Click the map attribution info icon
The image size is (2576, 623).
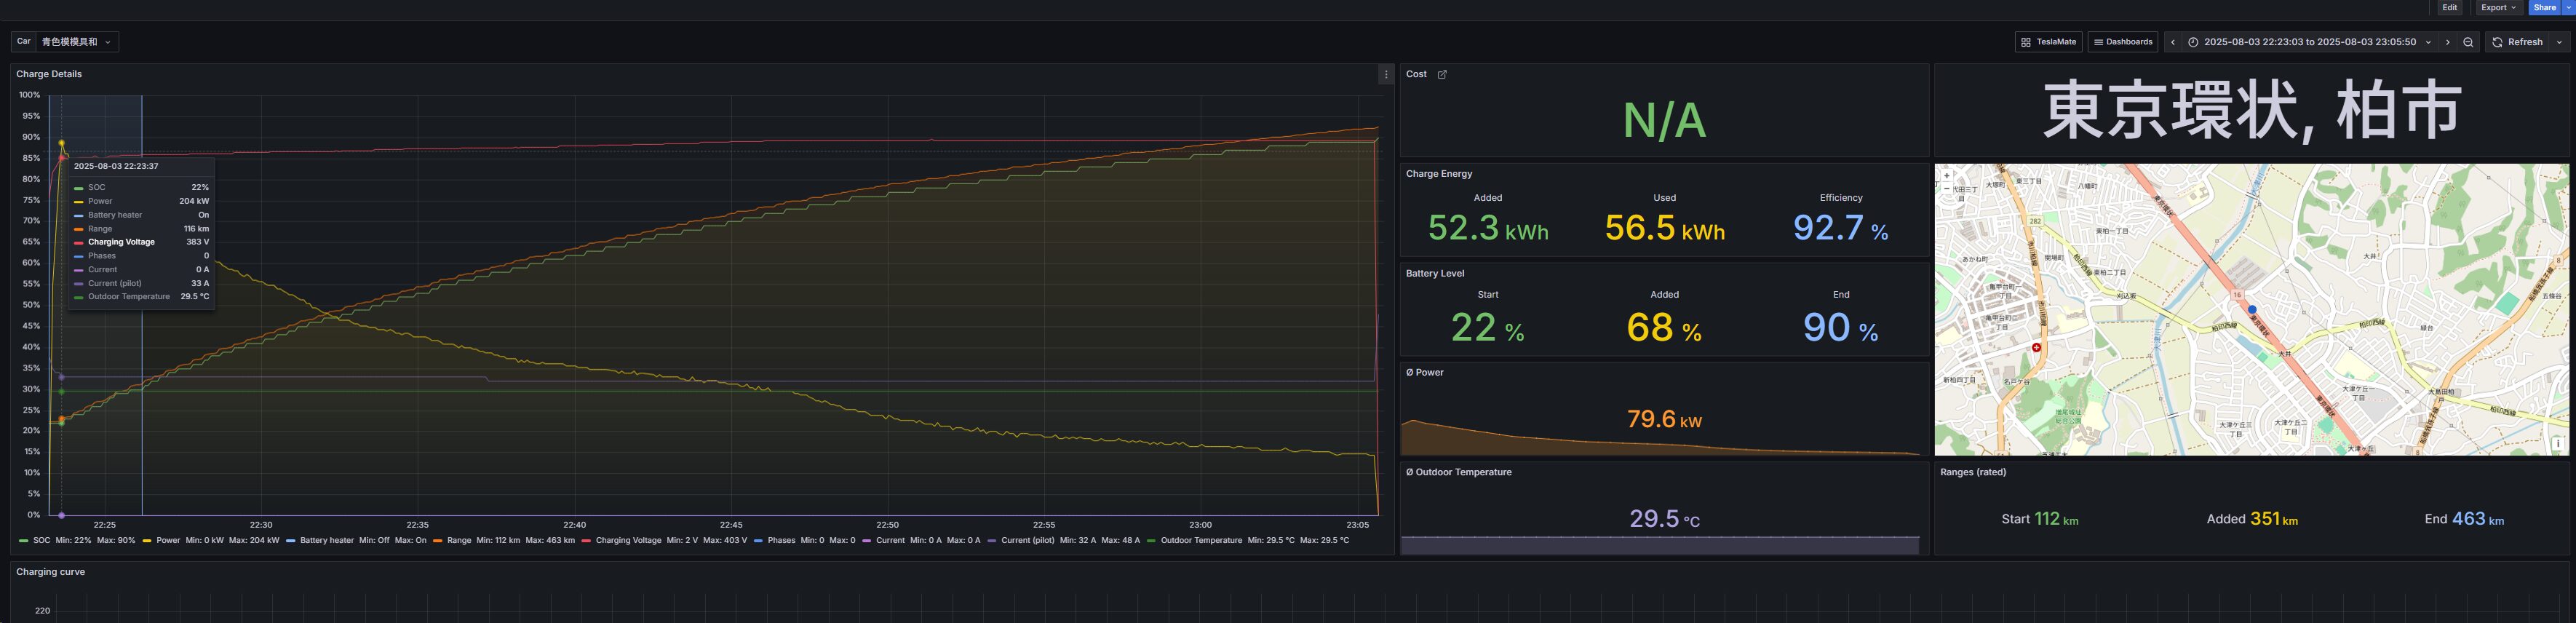[2557, 443]
